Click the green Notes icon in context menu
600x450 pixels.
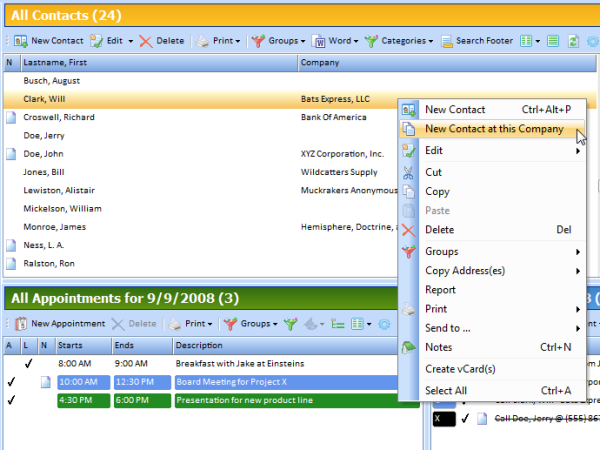tap(409, 347)
